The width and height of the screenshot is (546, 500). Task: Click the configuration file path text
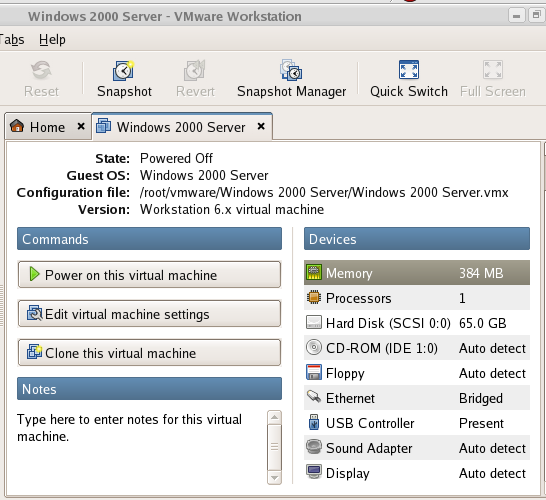pos(324,192)
